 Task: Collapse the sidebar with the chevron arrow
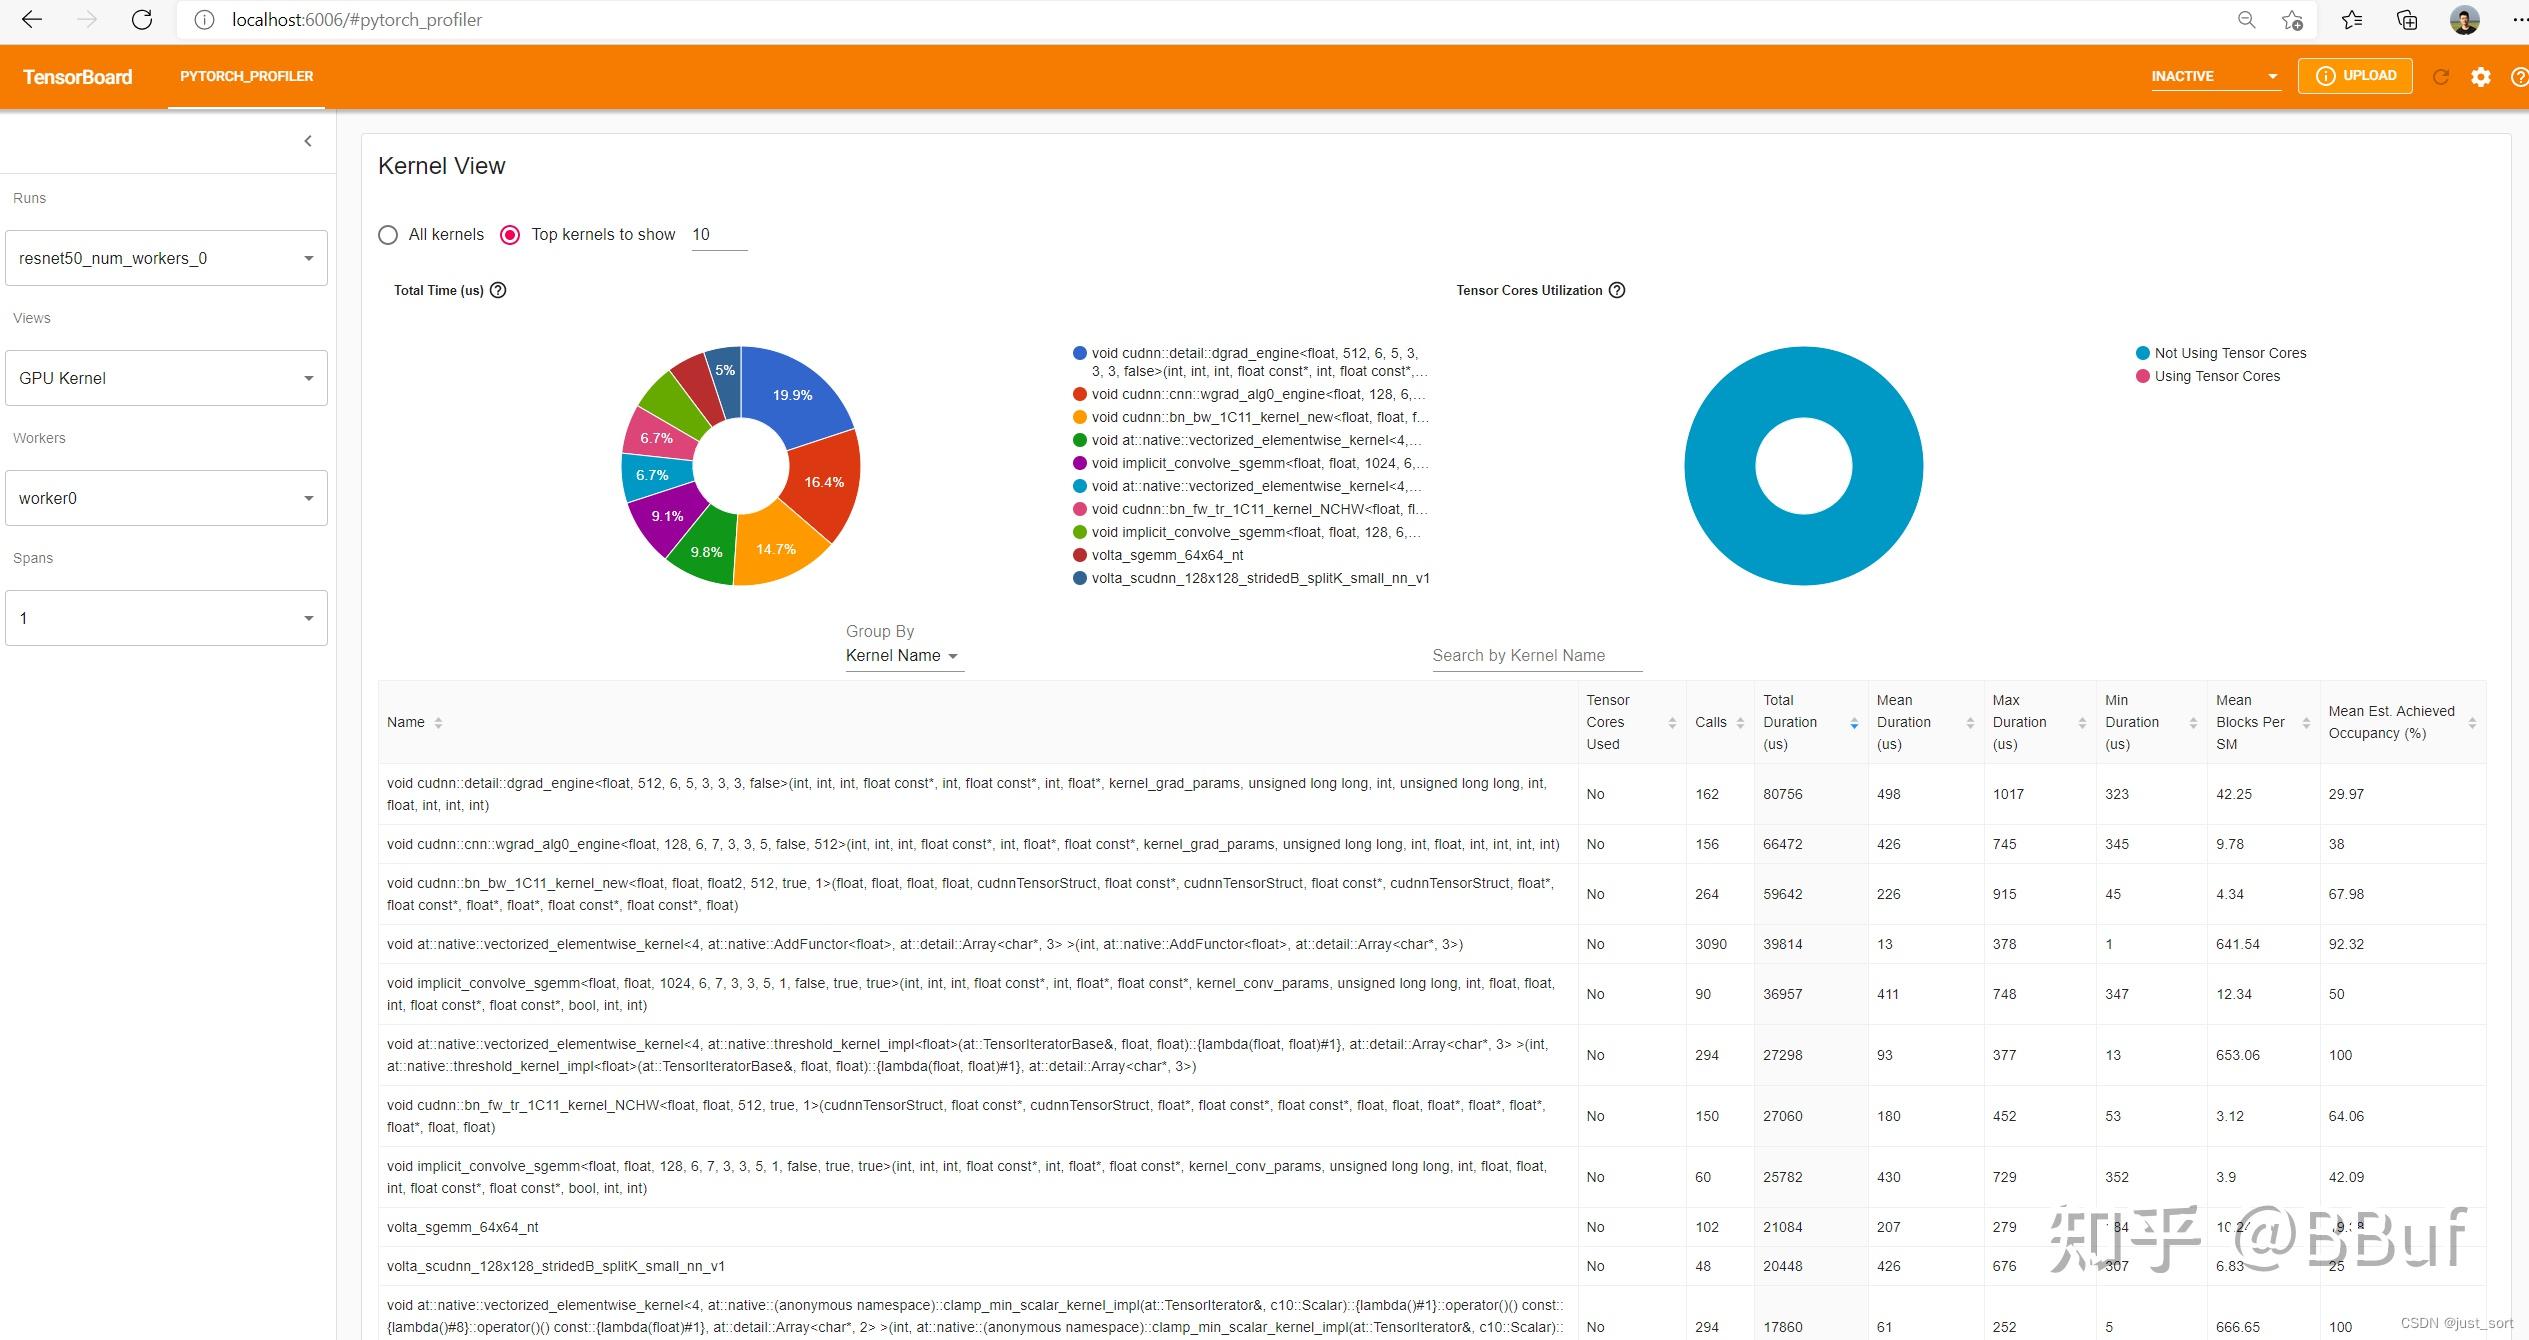click(308, 141)
